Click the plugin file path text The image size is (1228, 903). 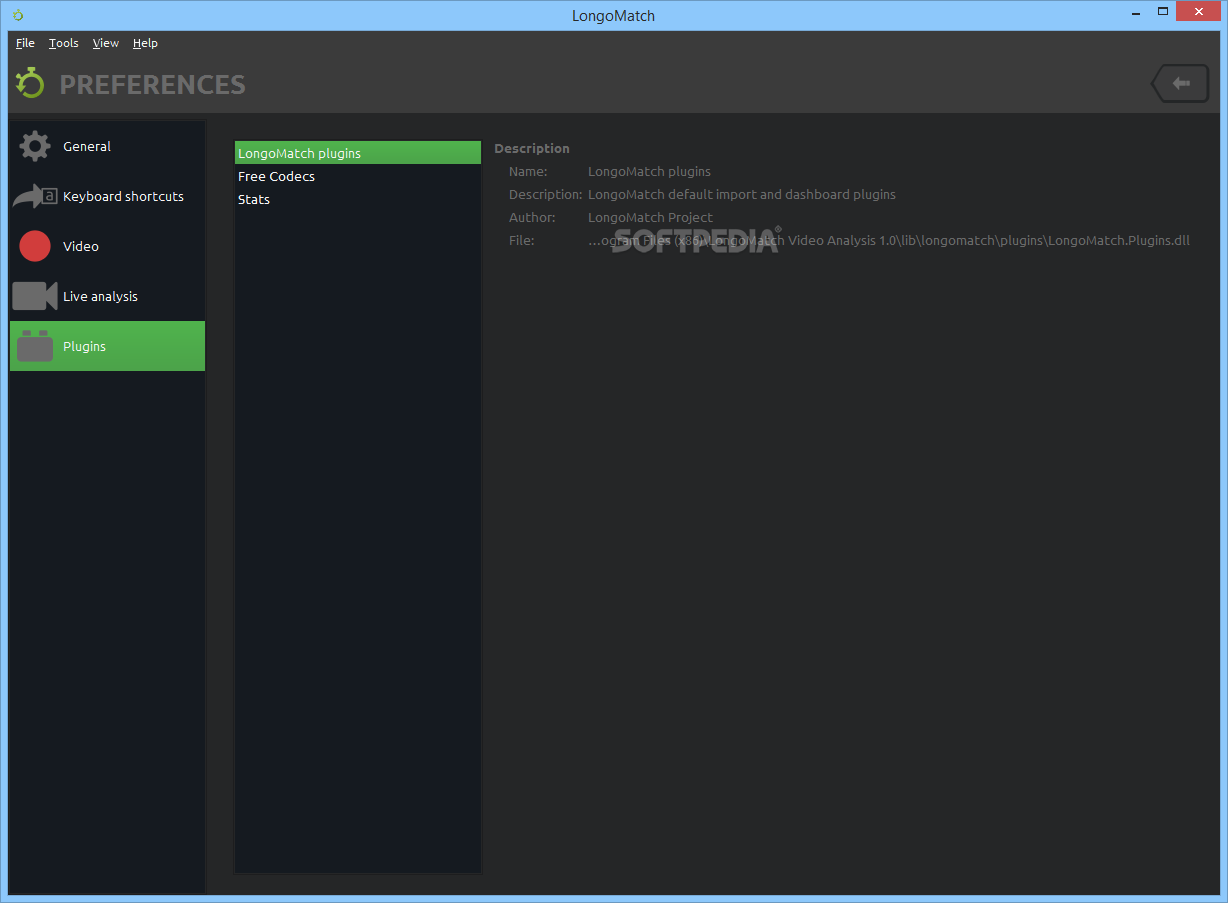[x=889, y=240]
